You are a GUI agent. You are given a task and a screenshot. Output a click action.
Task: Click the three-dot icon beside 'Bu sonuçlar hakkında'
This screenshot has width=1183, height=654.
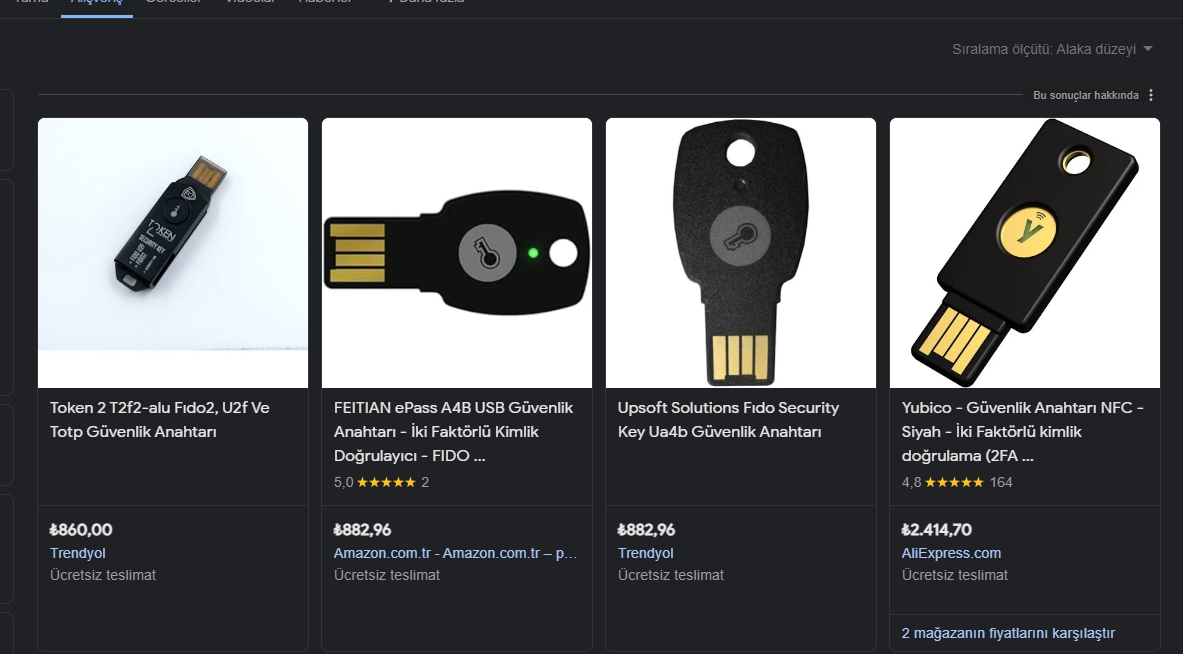(x=1151, y=95)
